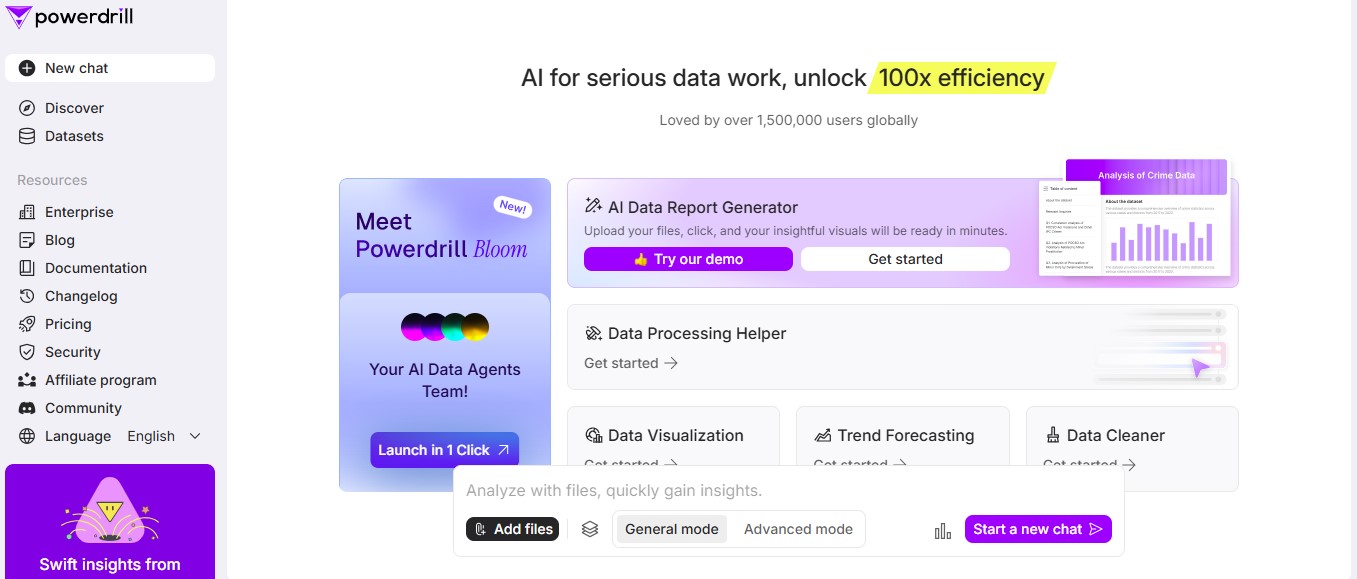Open Documentation in the sidebar
This screenshot has width=1357, height=579.
click(x=95, y=268)
